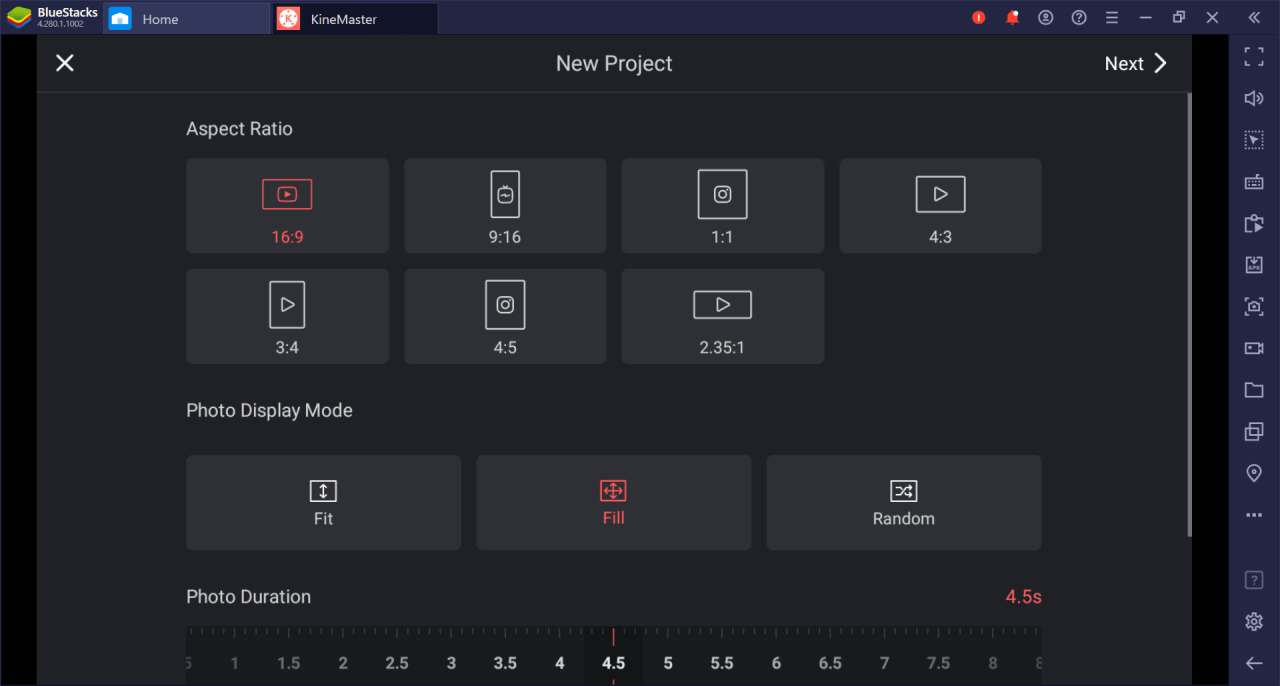This screenshot has width=1280, height=686.
Task: Click the cursor lock icon in sidebar
Action: pyautogui.click(x=1254, y=140)
